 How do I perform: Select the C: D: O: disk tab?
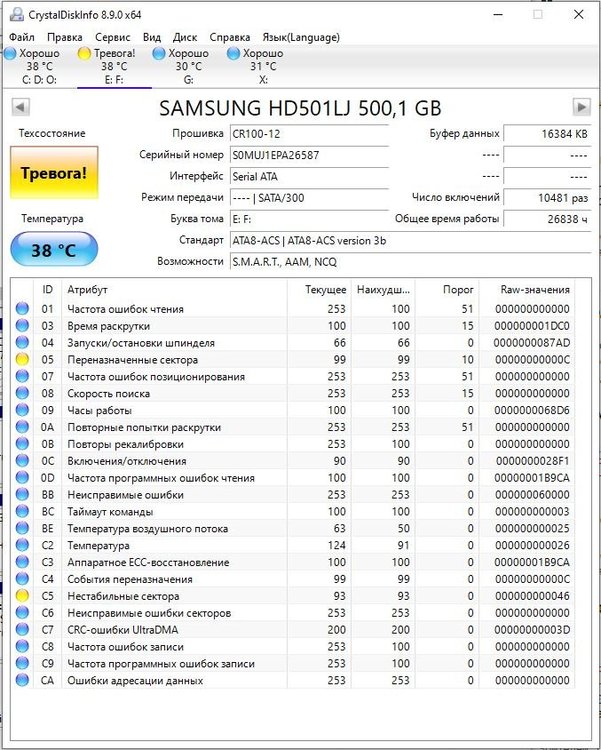[39, 66]
